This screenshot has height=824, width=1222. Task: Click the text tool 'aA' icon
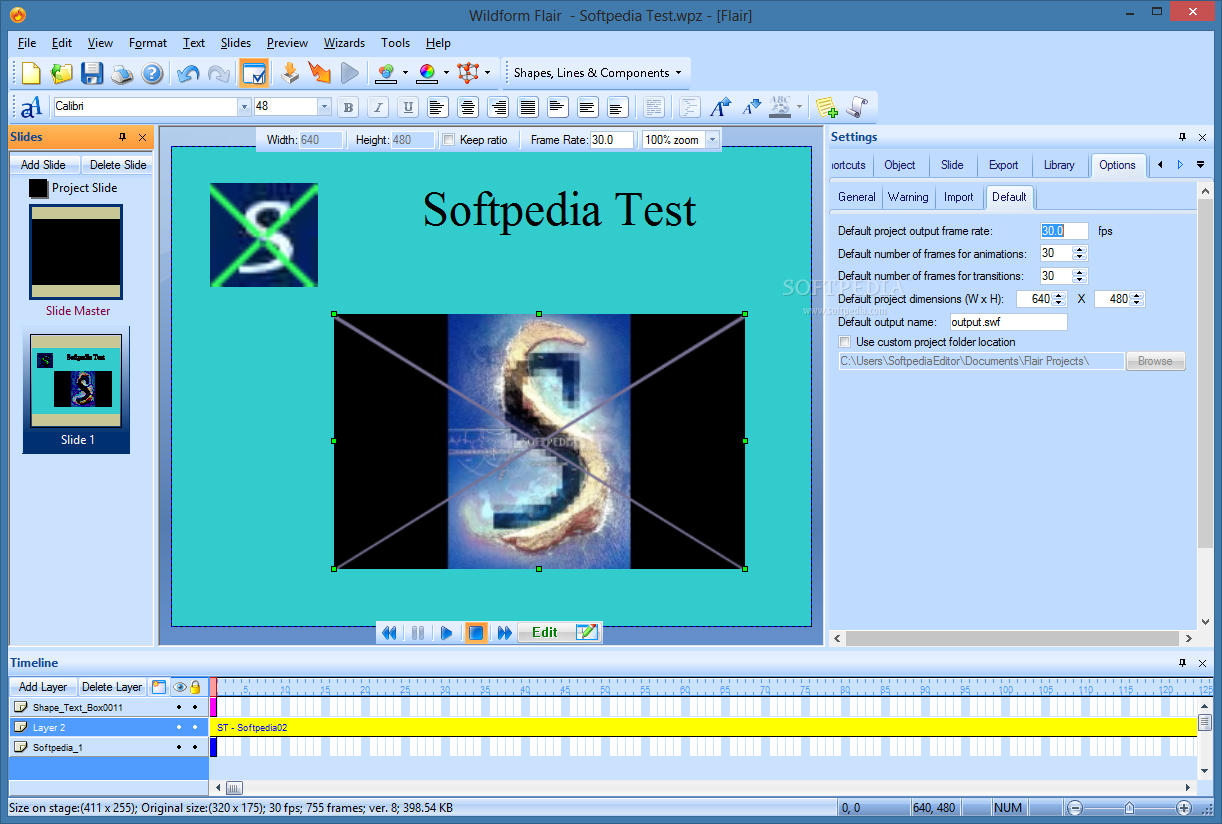pos(32,107)
